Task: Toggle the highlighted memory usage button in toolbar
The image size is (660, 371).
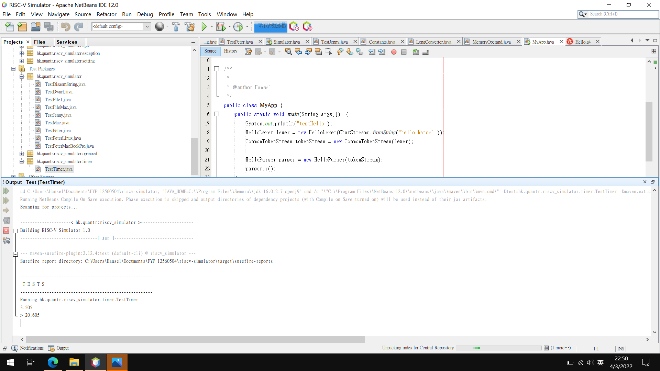Action: tap(270, 27)
